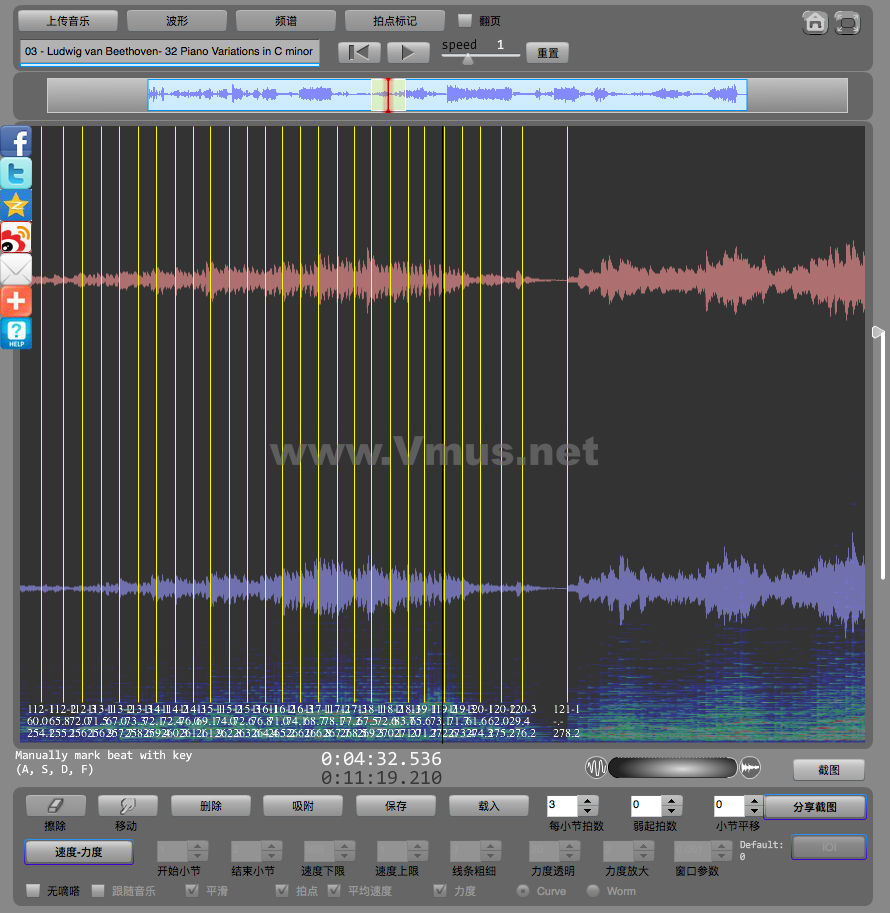Rewind playback to the start
The image size is (890, 913).
point(359,52)
